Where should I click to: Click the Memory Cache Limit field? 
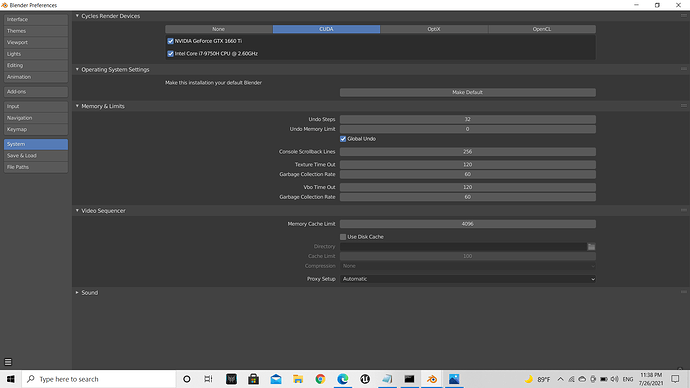tap(468, 224)
